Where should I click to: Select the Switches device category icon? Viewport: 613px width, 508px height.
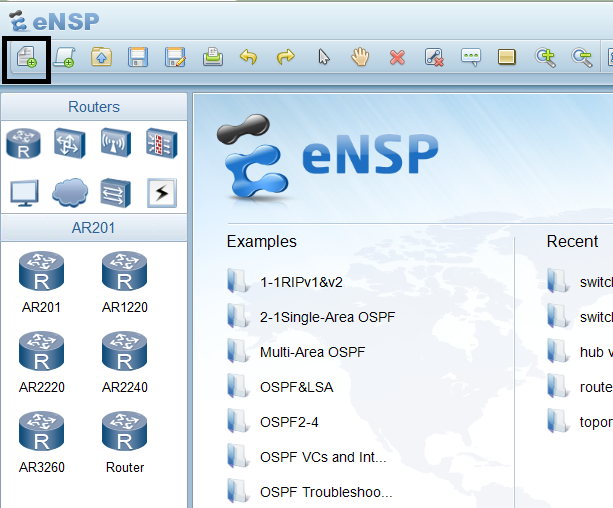pos(70,144)
